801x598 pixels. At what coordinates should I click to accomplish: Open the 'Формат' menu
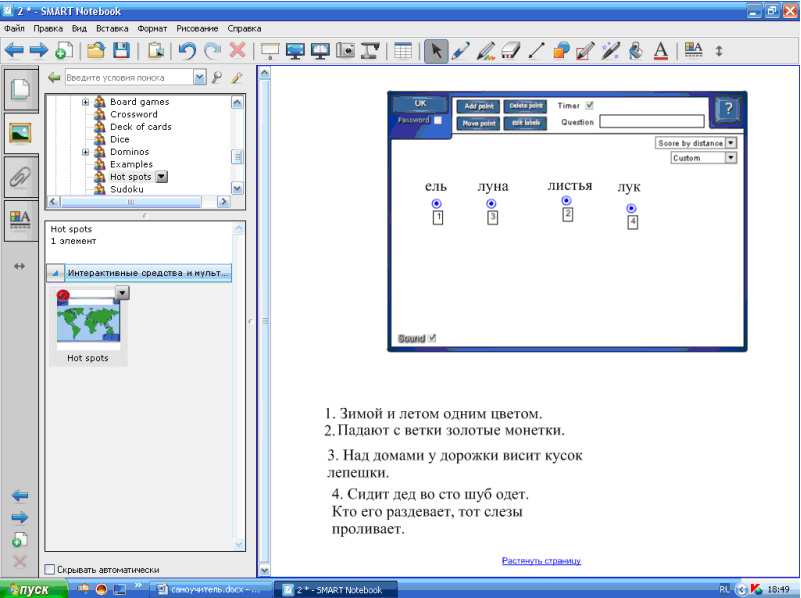coord(153,29)
